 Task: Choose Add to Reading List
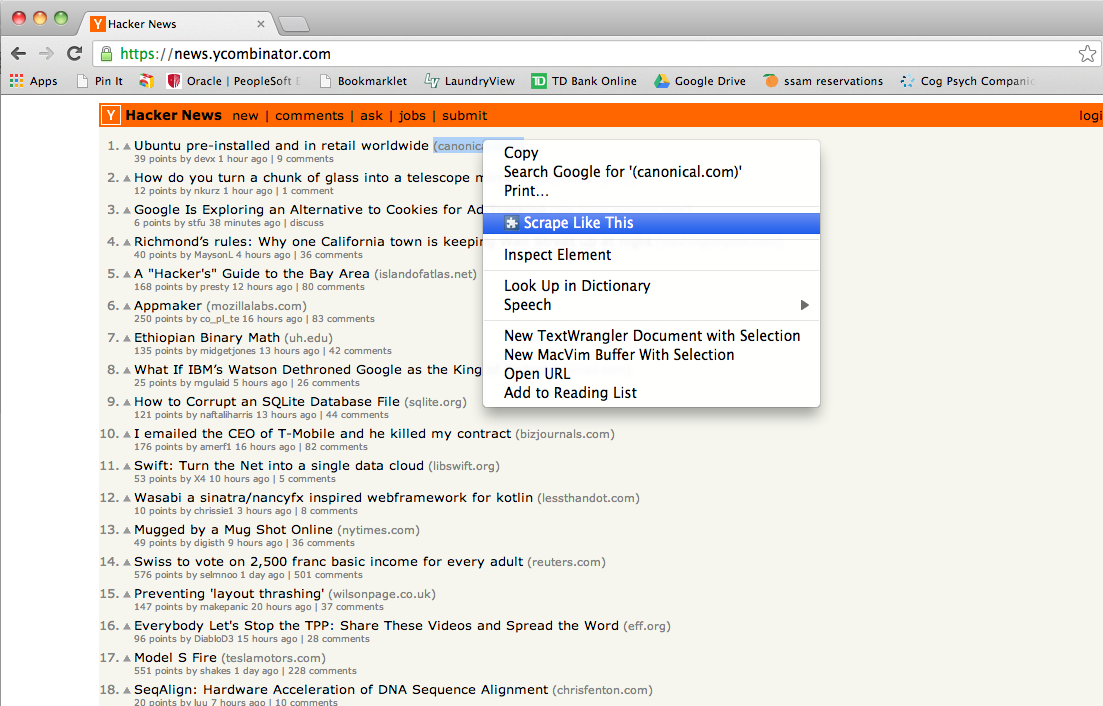570,393
